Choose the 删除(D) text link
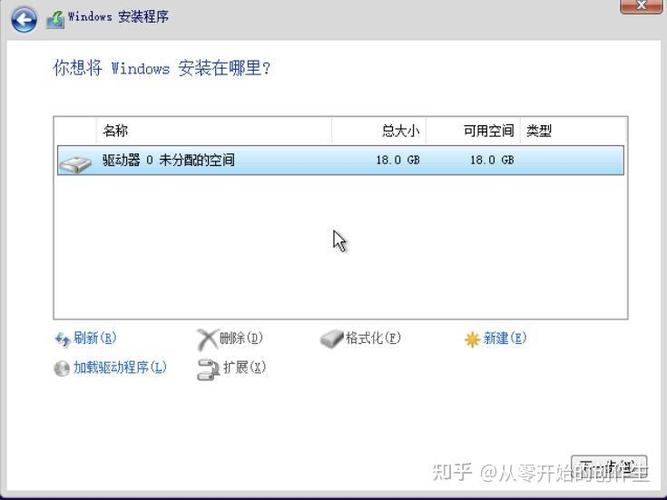This screenshot has width=667, height=500. coord(241,339)
